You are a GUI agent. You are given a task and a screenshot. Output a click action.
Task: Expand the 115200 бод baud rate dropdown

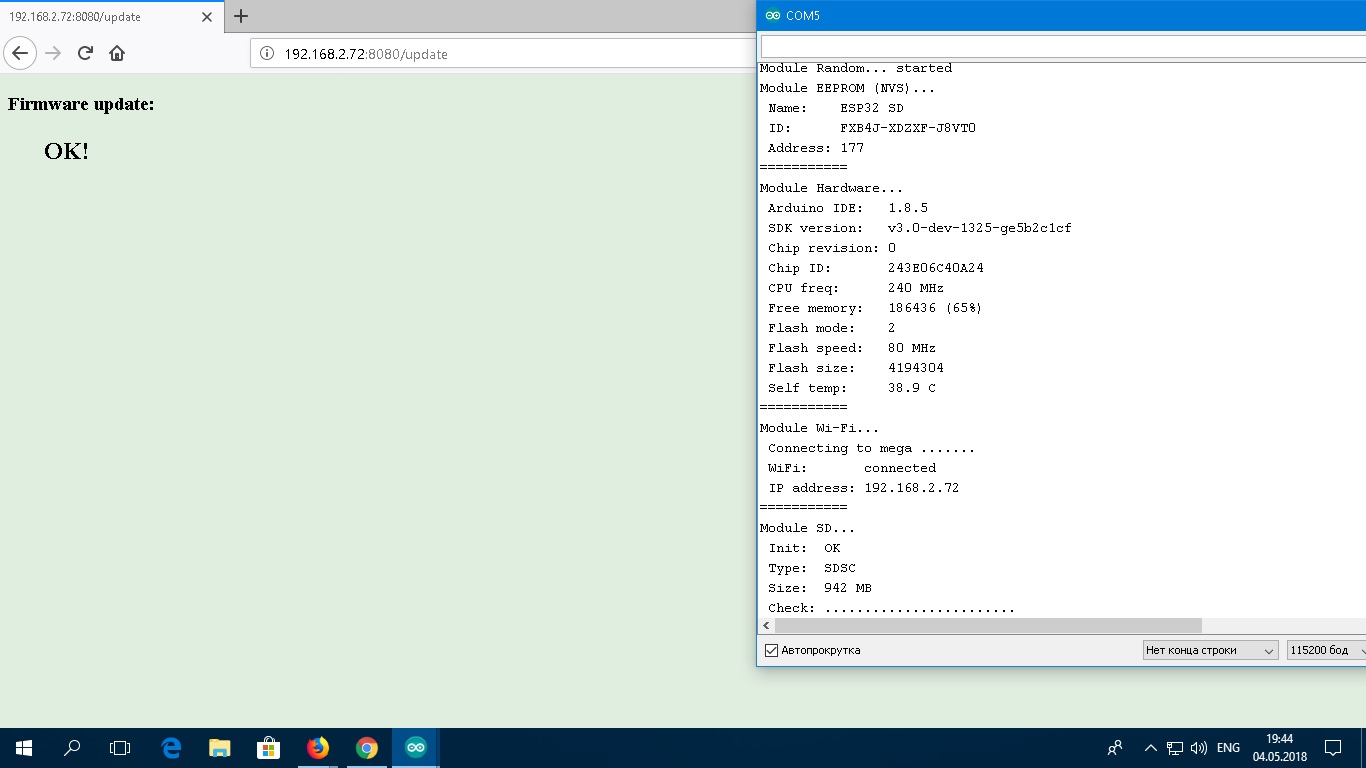click(x=1325, y=650)
